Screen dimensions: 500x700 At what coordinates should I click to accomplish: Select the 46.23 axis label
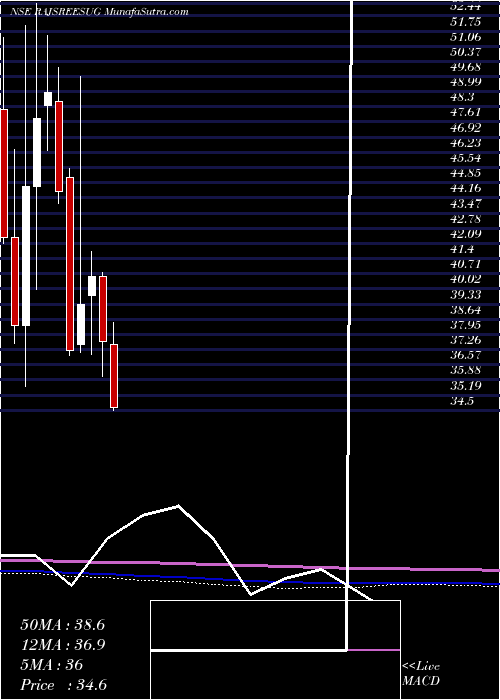[466, 143]
